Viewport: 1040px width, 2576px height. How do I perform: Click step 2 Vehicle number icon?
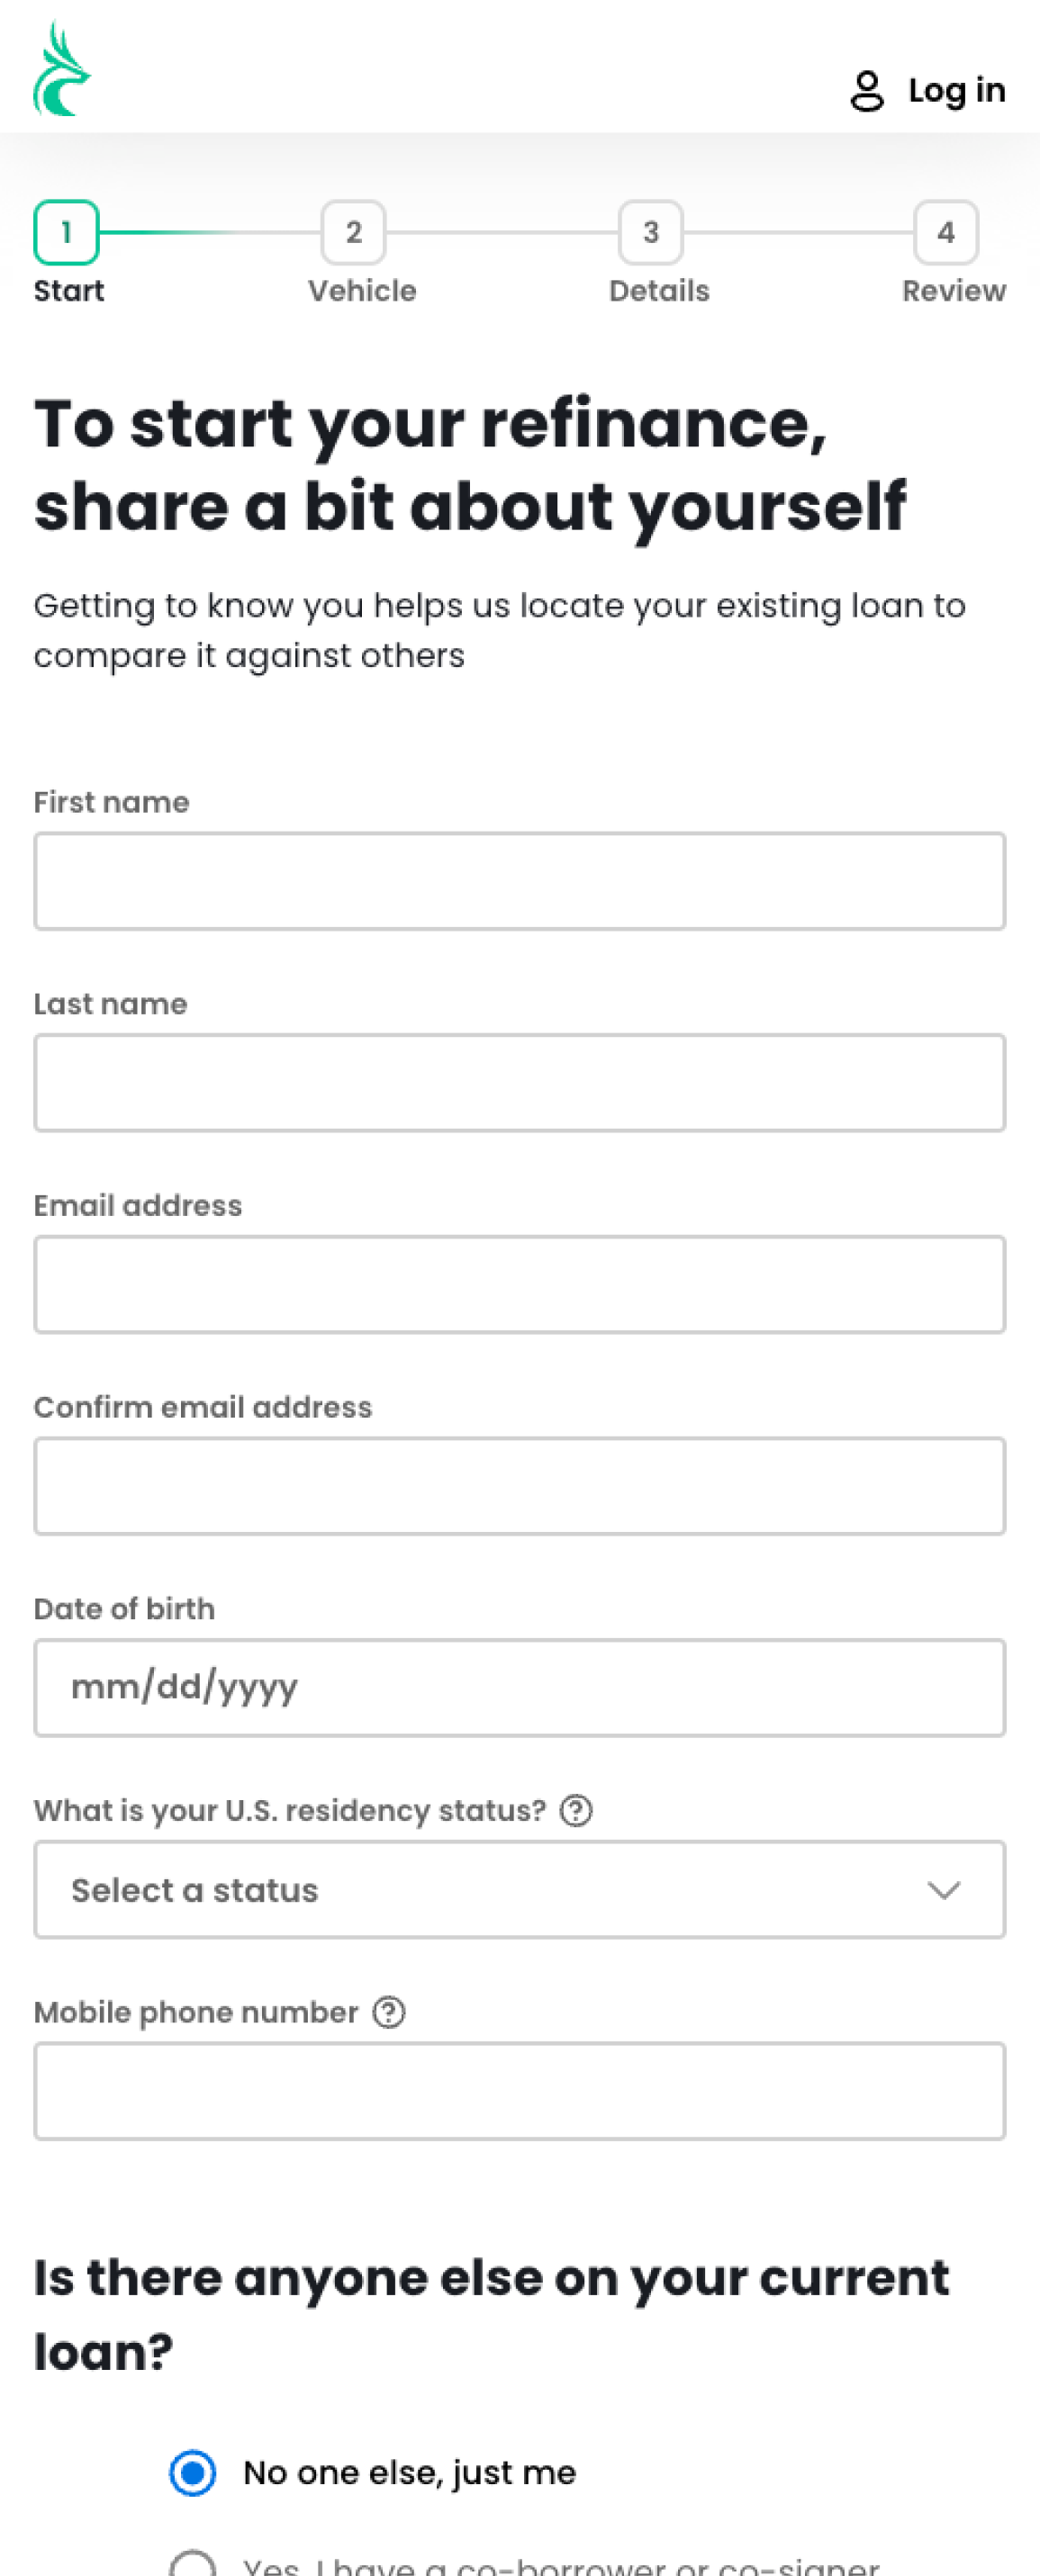(x=353, y=232)
